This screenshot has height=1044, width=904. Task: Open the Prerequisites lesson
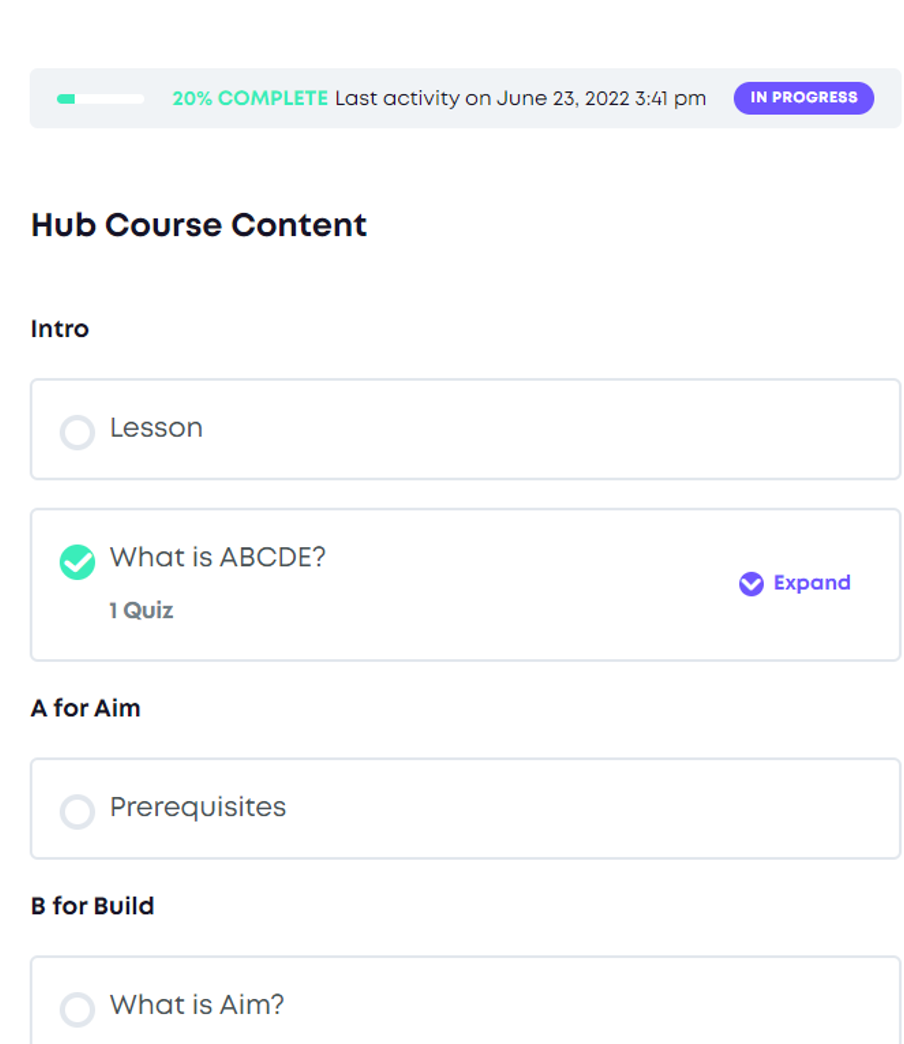[198, 807]
